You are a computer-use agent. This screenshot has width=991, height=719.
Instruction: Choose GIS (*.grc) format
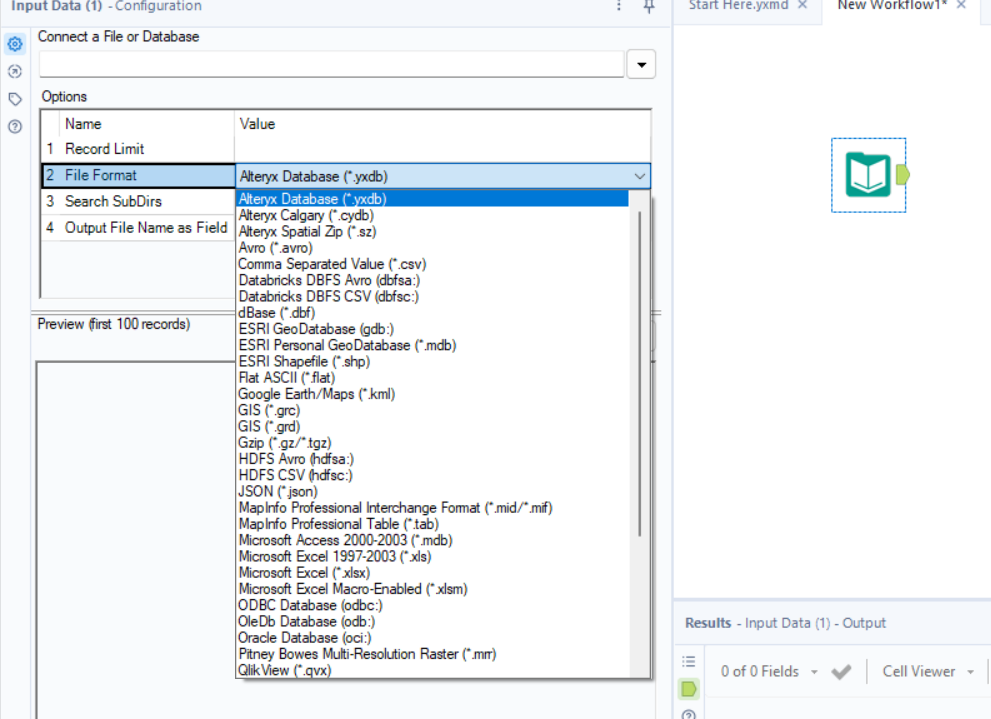[432, 411]
